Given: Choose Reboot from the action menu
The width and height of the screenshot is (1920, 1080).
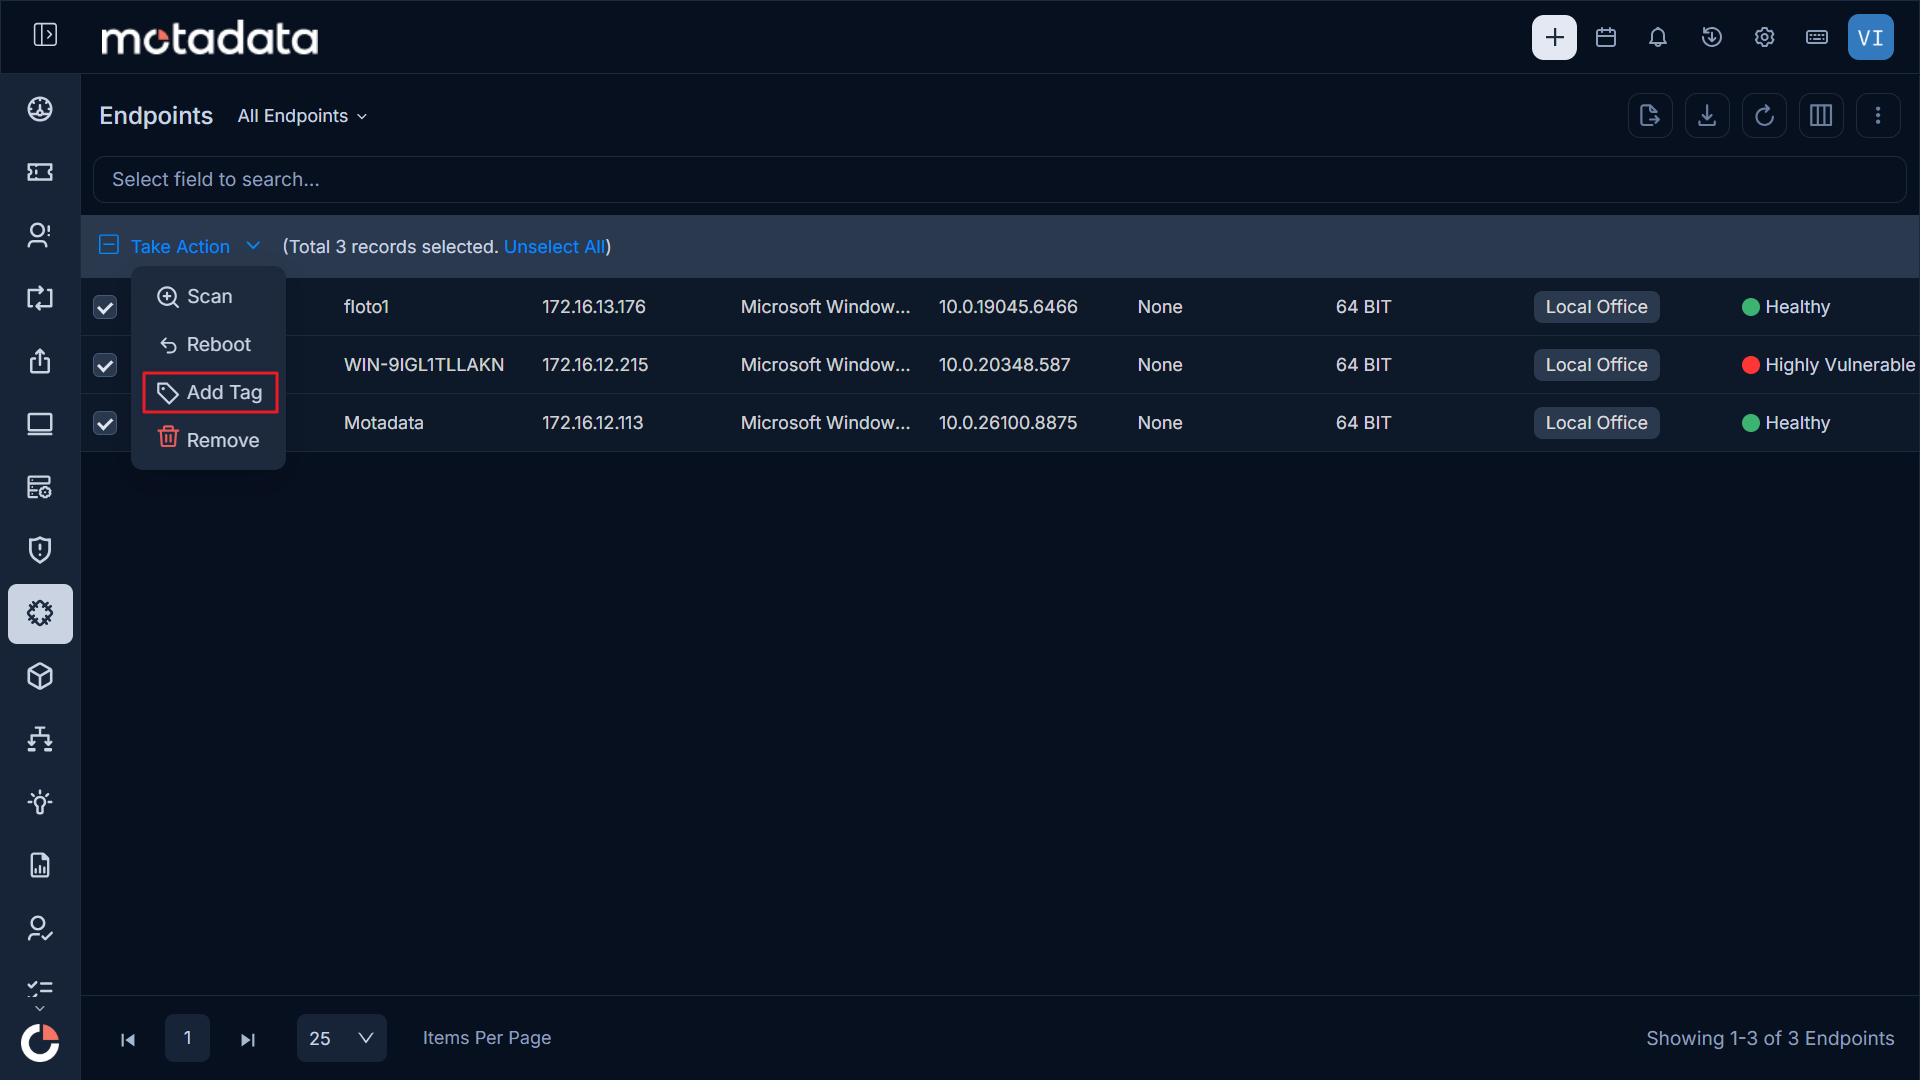Looking at the screenshot, I should [x=208, y=344].
